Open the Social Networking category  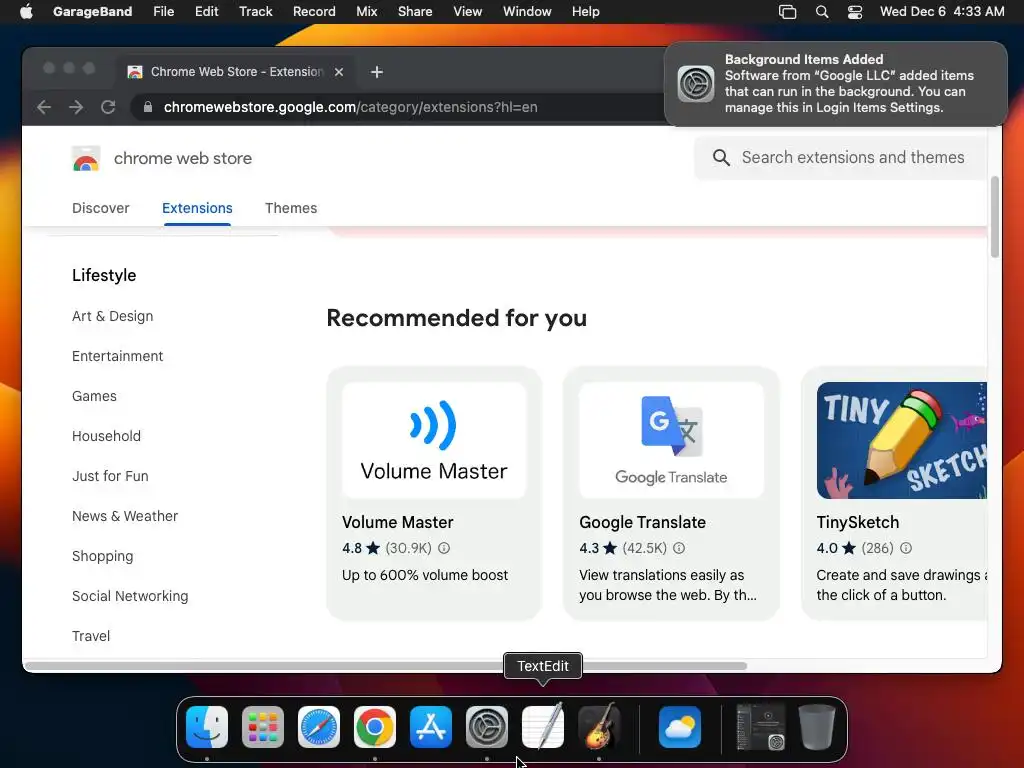coord(130,596)
